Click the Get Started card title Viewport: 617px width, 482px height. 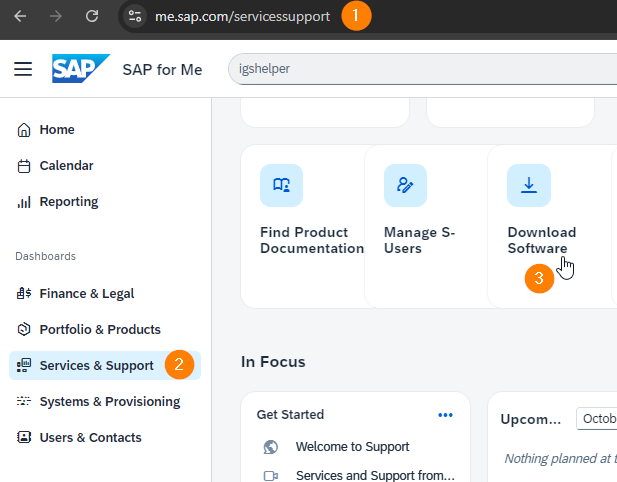click(x=290, y=414)
